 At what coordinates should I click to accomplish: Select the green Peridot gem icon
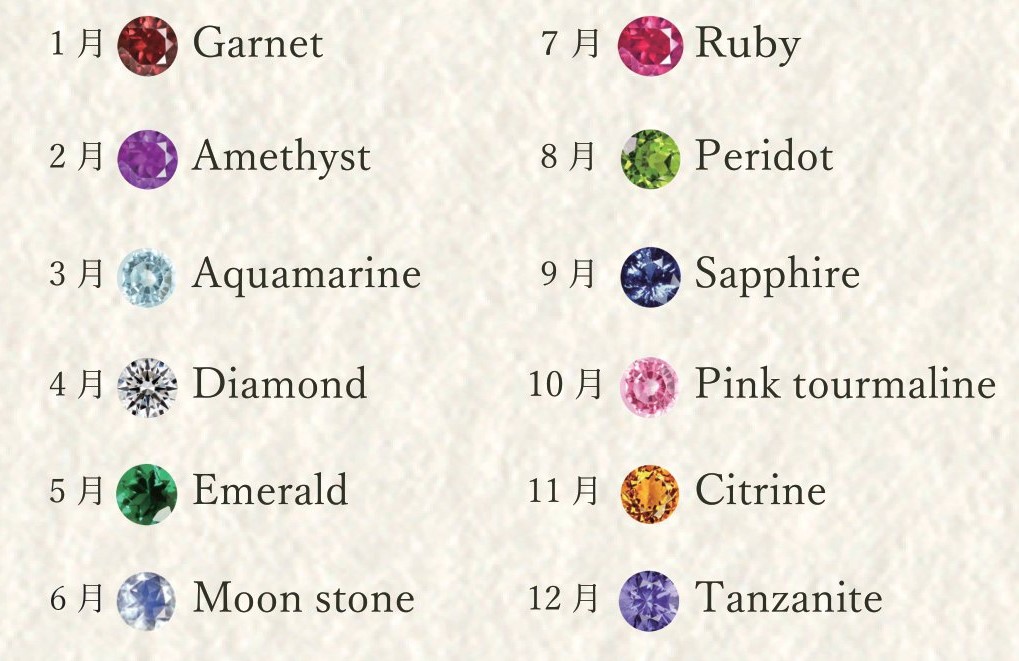click(x=651, y=159)
